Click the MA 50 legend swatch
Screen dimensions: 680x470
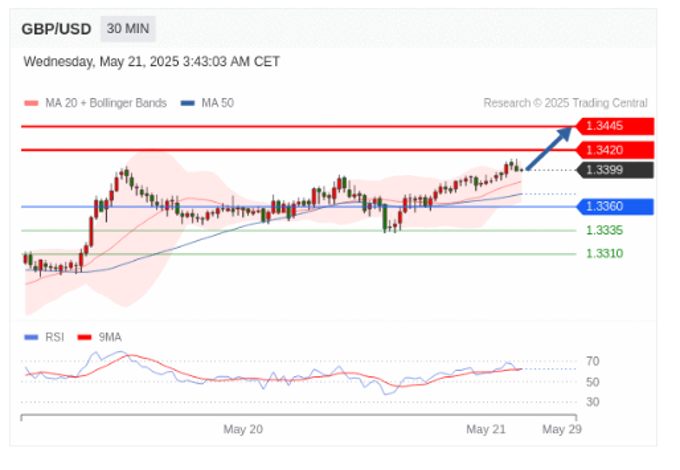(x=188, y=103)
